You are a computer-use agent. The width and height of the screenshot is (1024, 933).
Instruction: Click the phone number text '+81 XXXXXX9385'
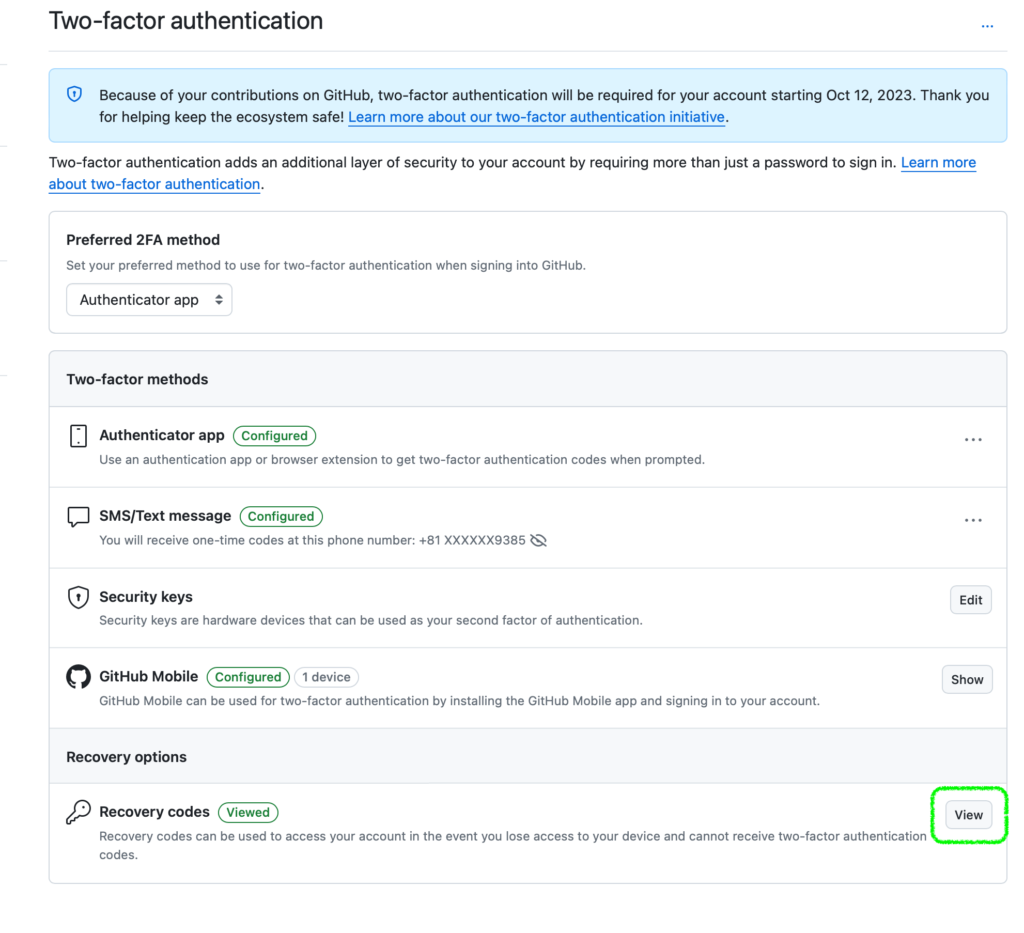472,541
